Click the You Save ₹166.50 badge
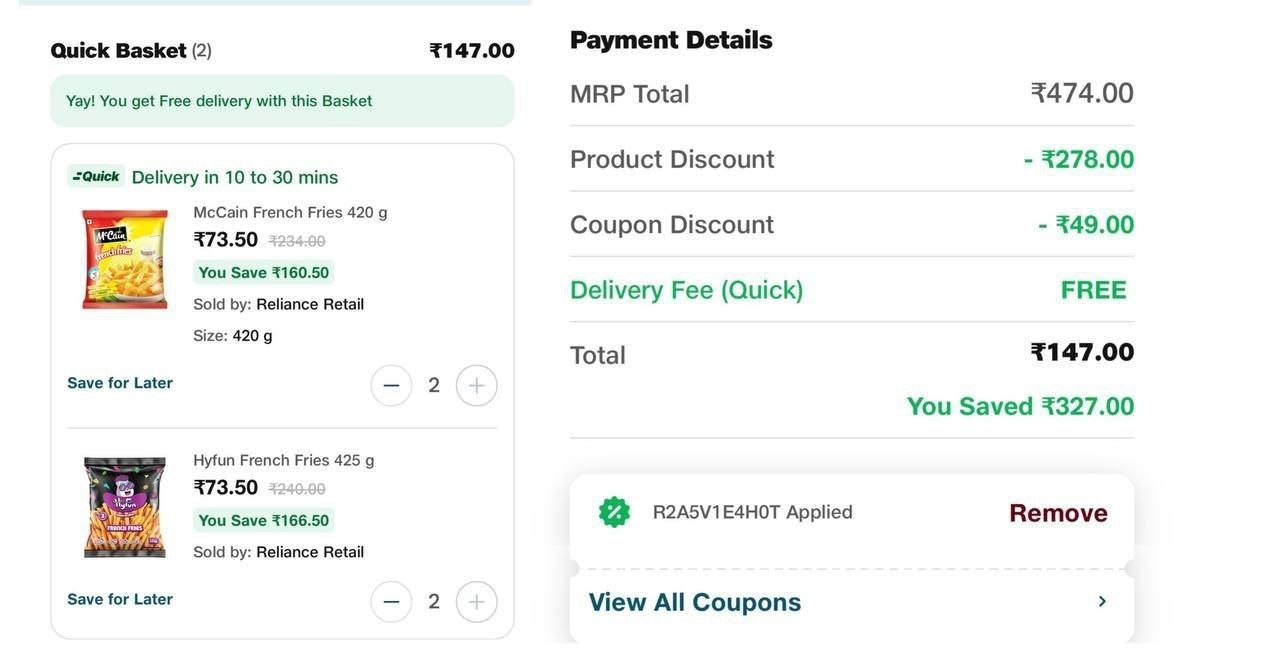The height and width of the screenshot is (660, 1280). [264, 520]
